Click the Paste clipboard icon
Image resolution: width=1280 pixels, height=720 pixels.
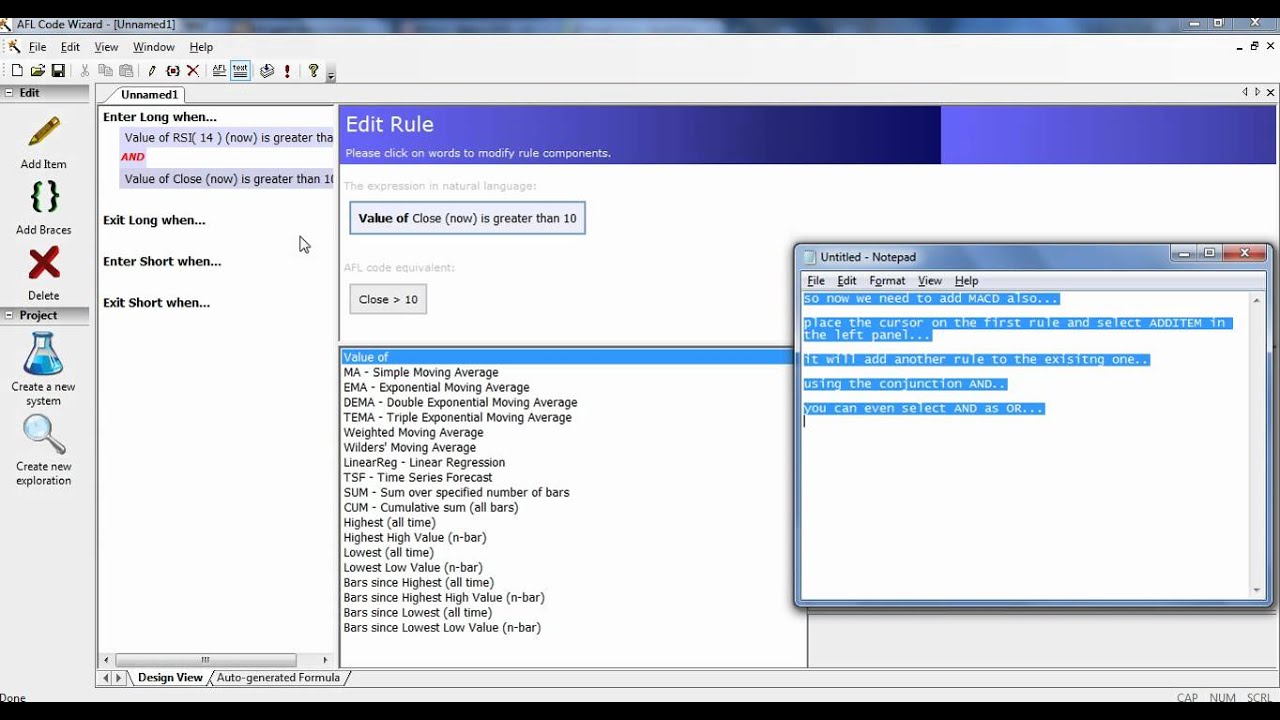pyautogui.click(x=126, y=71)
